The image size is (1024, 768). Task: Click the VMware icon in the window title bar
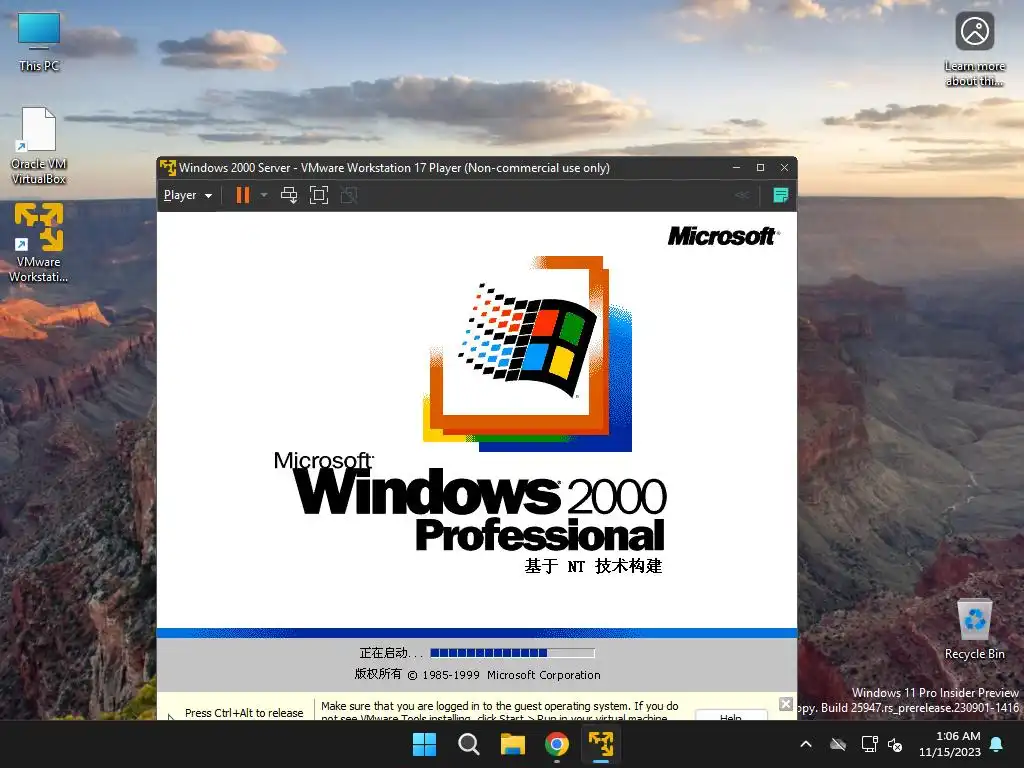tap(168, 168)
